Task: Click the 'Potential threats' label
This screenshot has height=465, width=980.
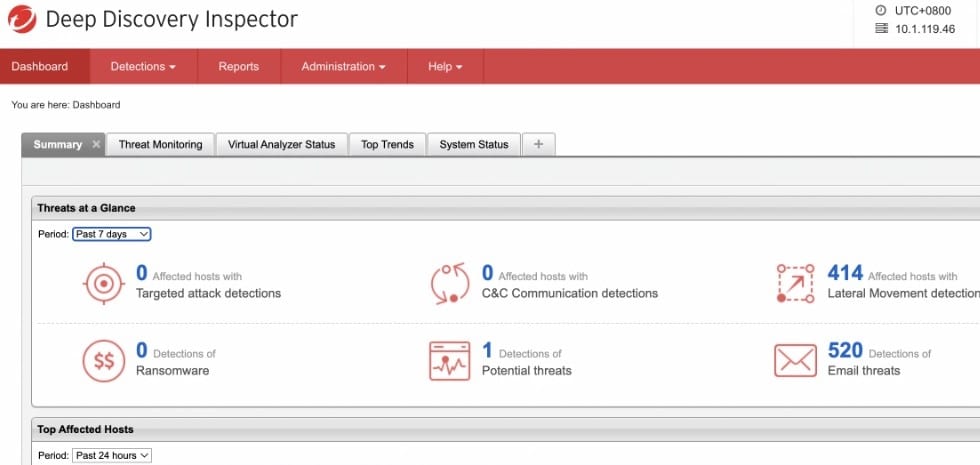Action: pyautogui.click(x=527, y=371)
